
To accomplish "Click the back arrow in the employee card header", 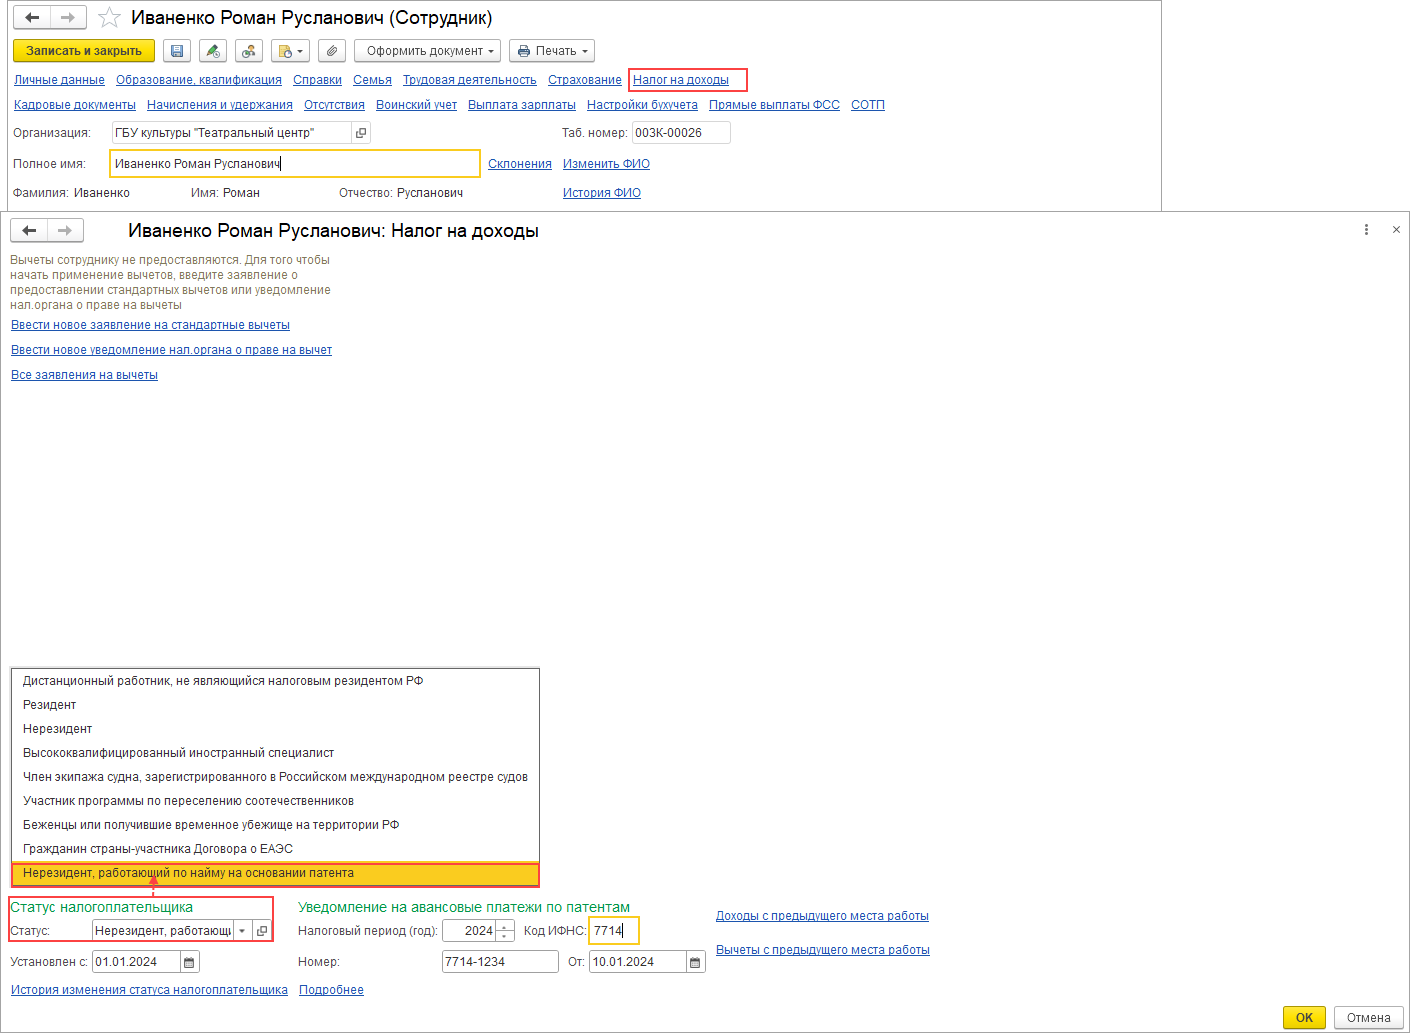I will pos(32,18).
